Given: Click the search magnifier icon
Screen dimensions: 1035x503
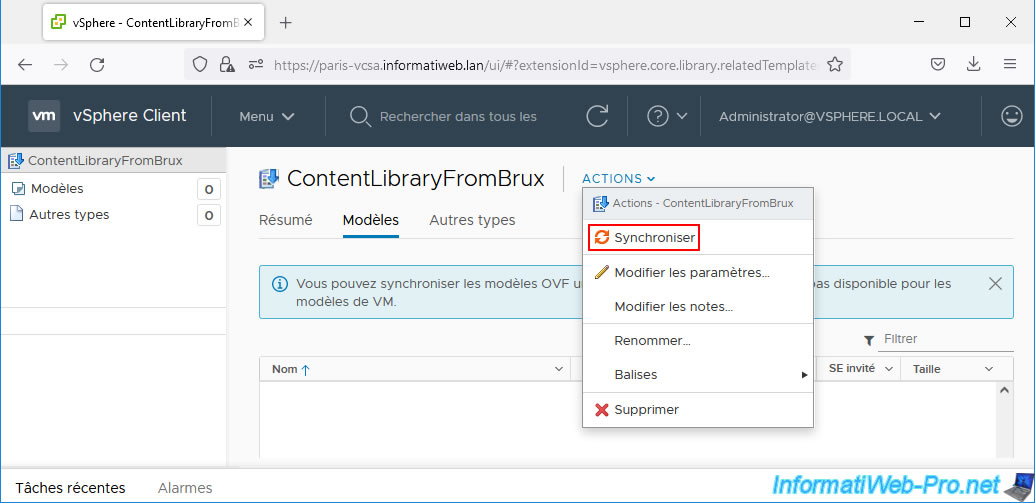Looking at the screenshot, I should [x=360, y=117].
